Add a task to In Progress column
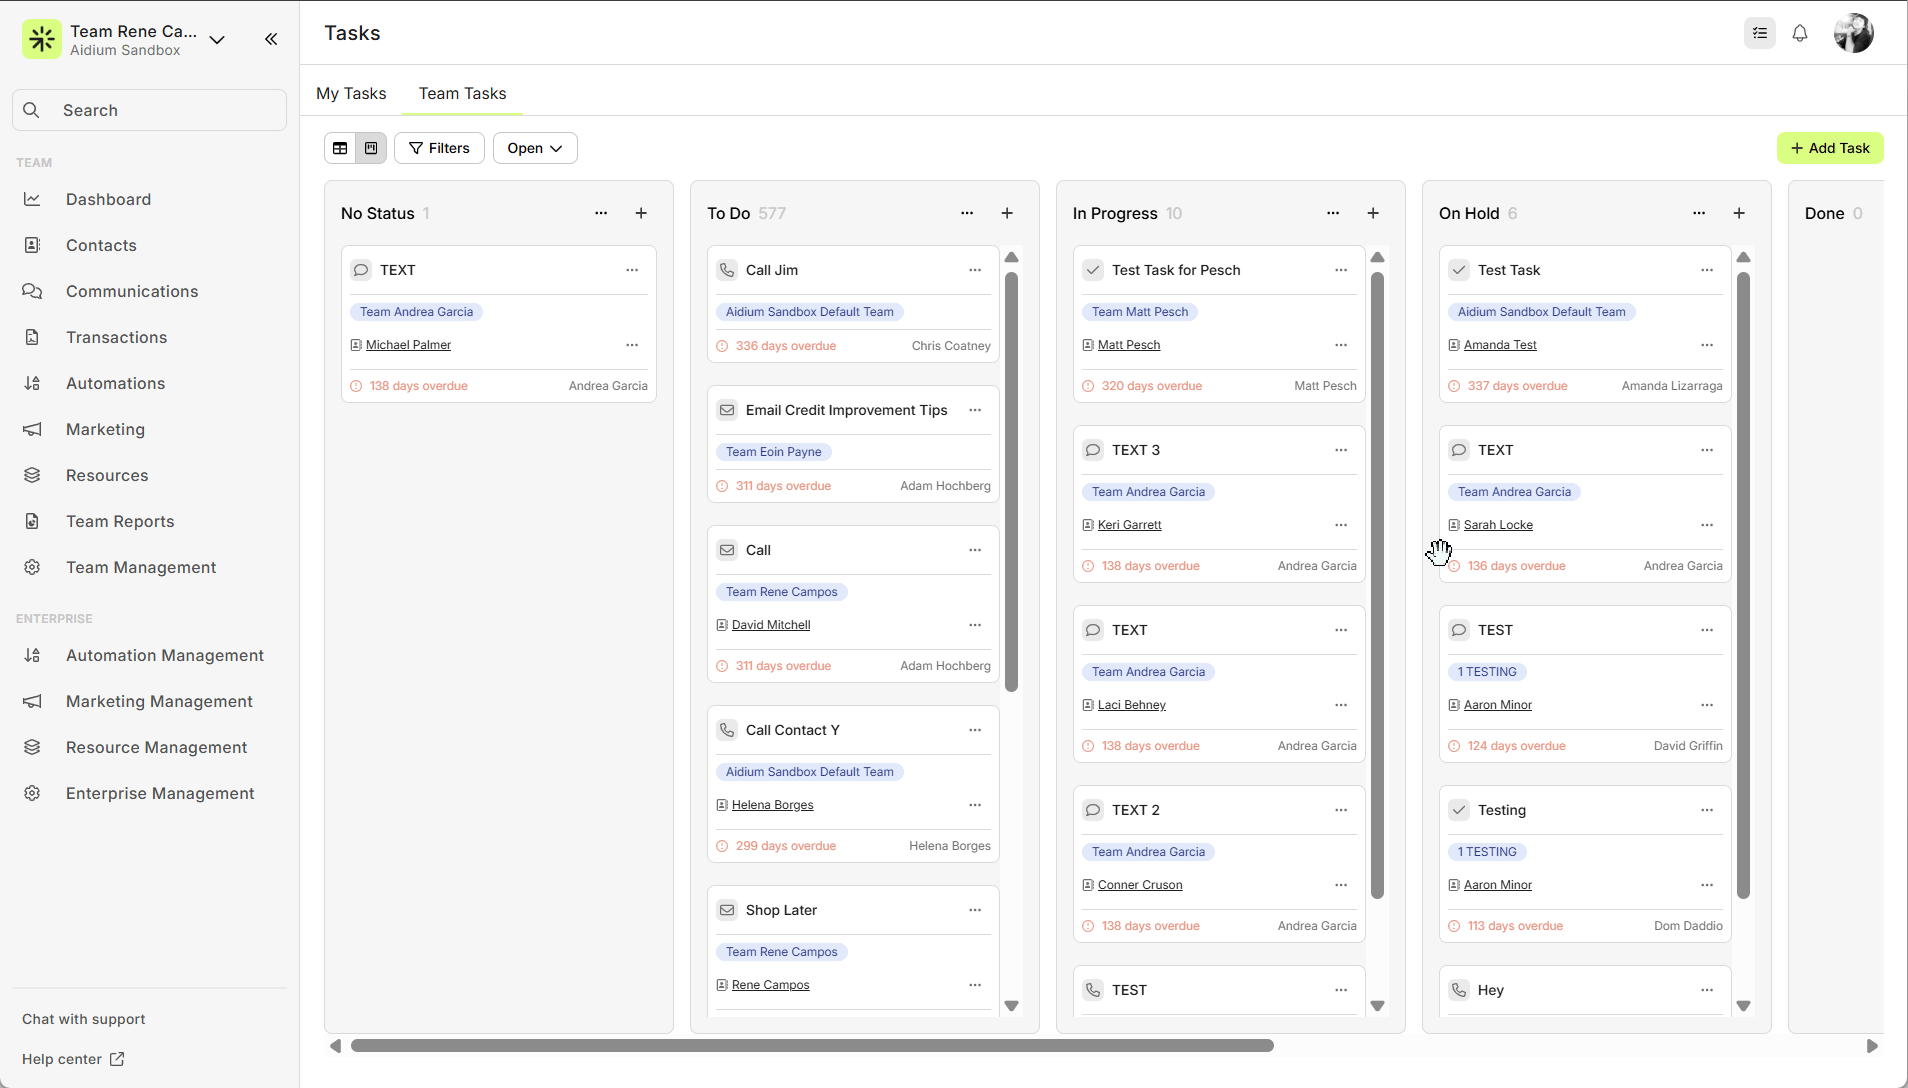This screenshot has height=1088, width=1908. (x=1373, y=213)
